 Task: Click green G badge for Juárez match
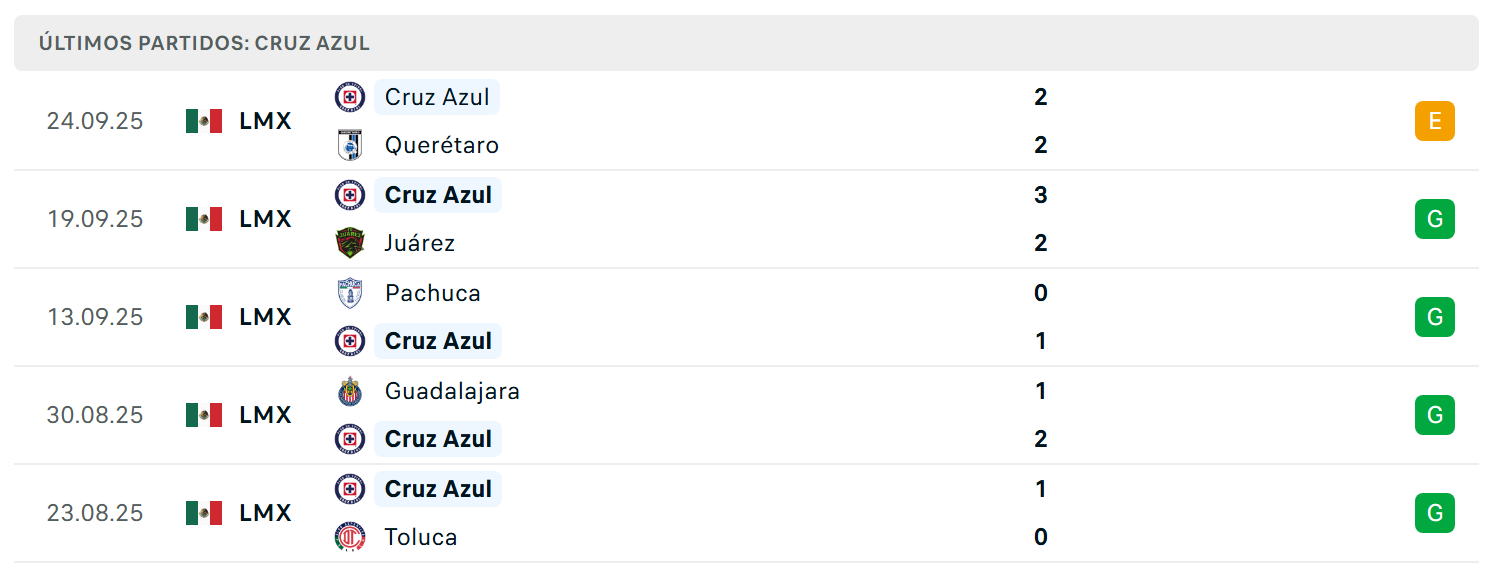[x=1435, y=219]
